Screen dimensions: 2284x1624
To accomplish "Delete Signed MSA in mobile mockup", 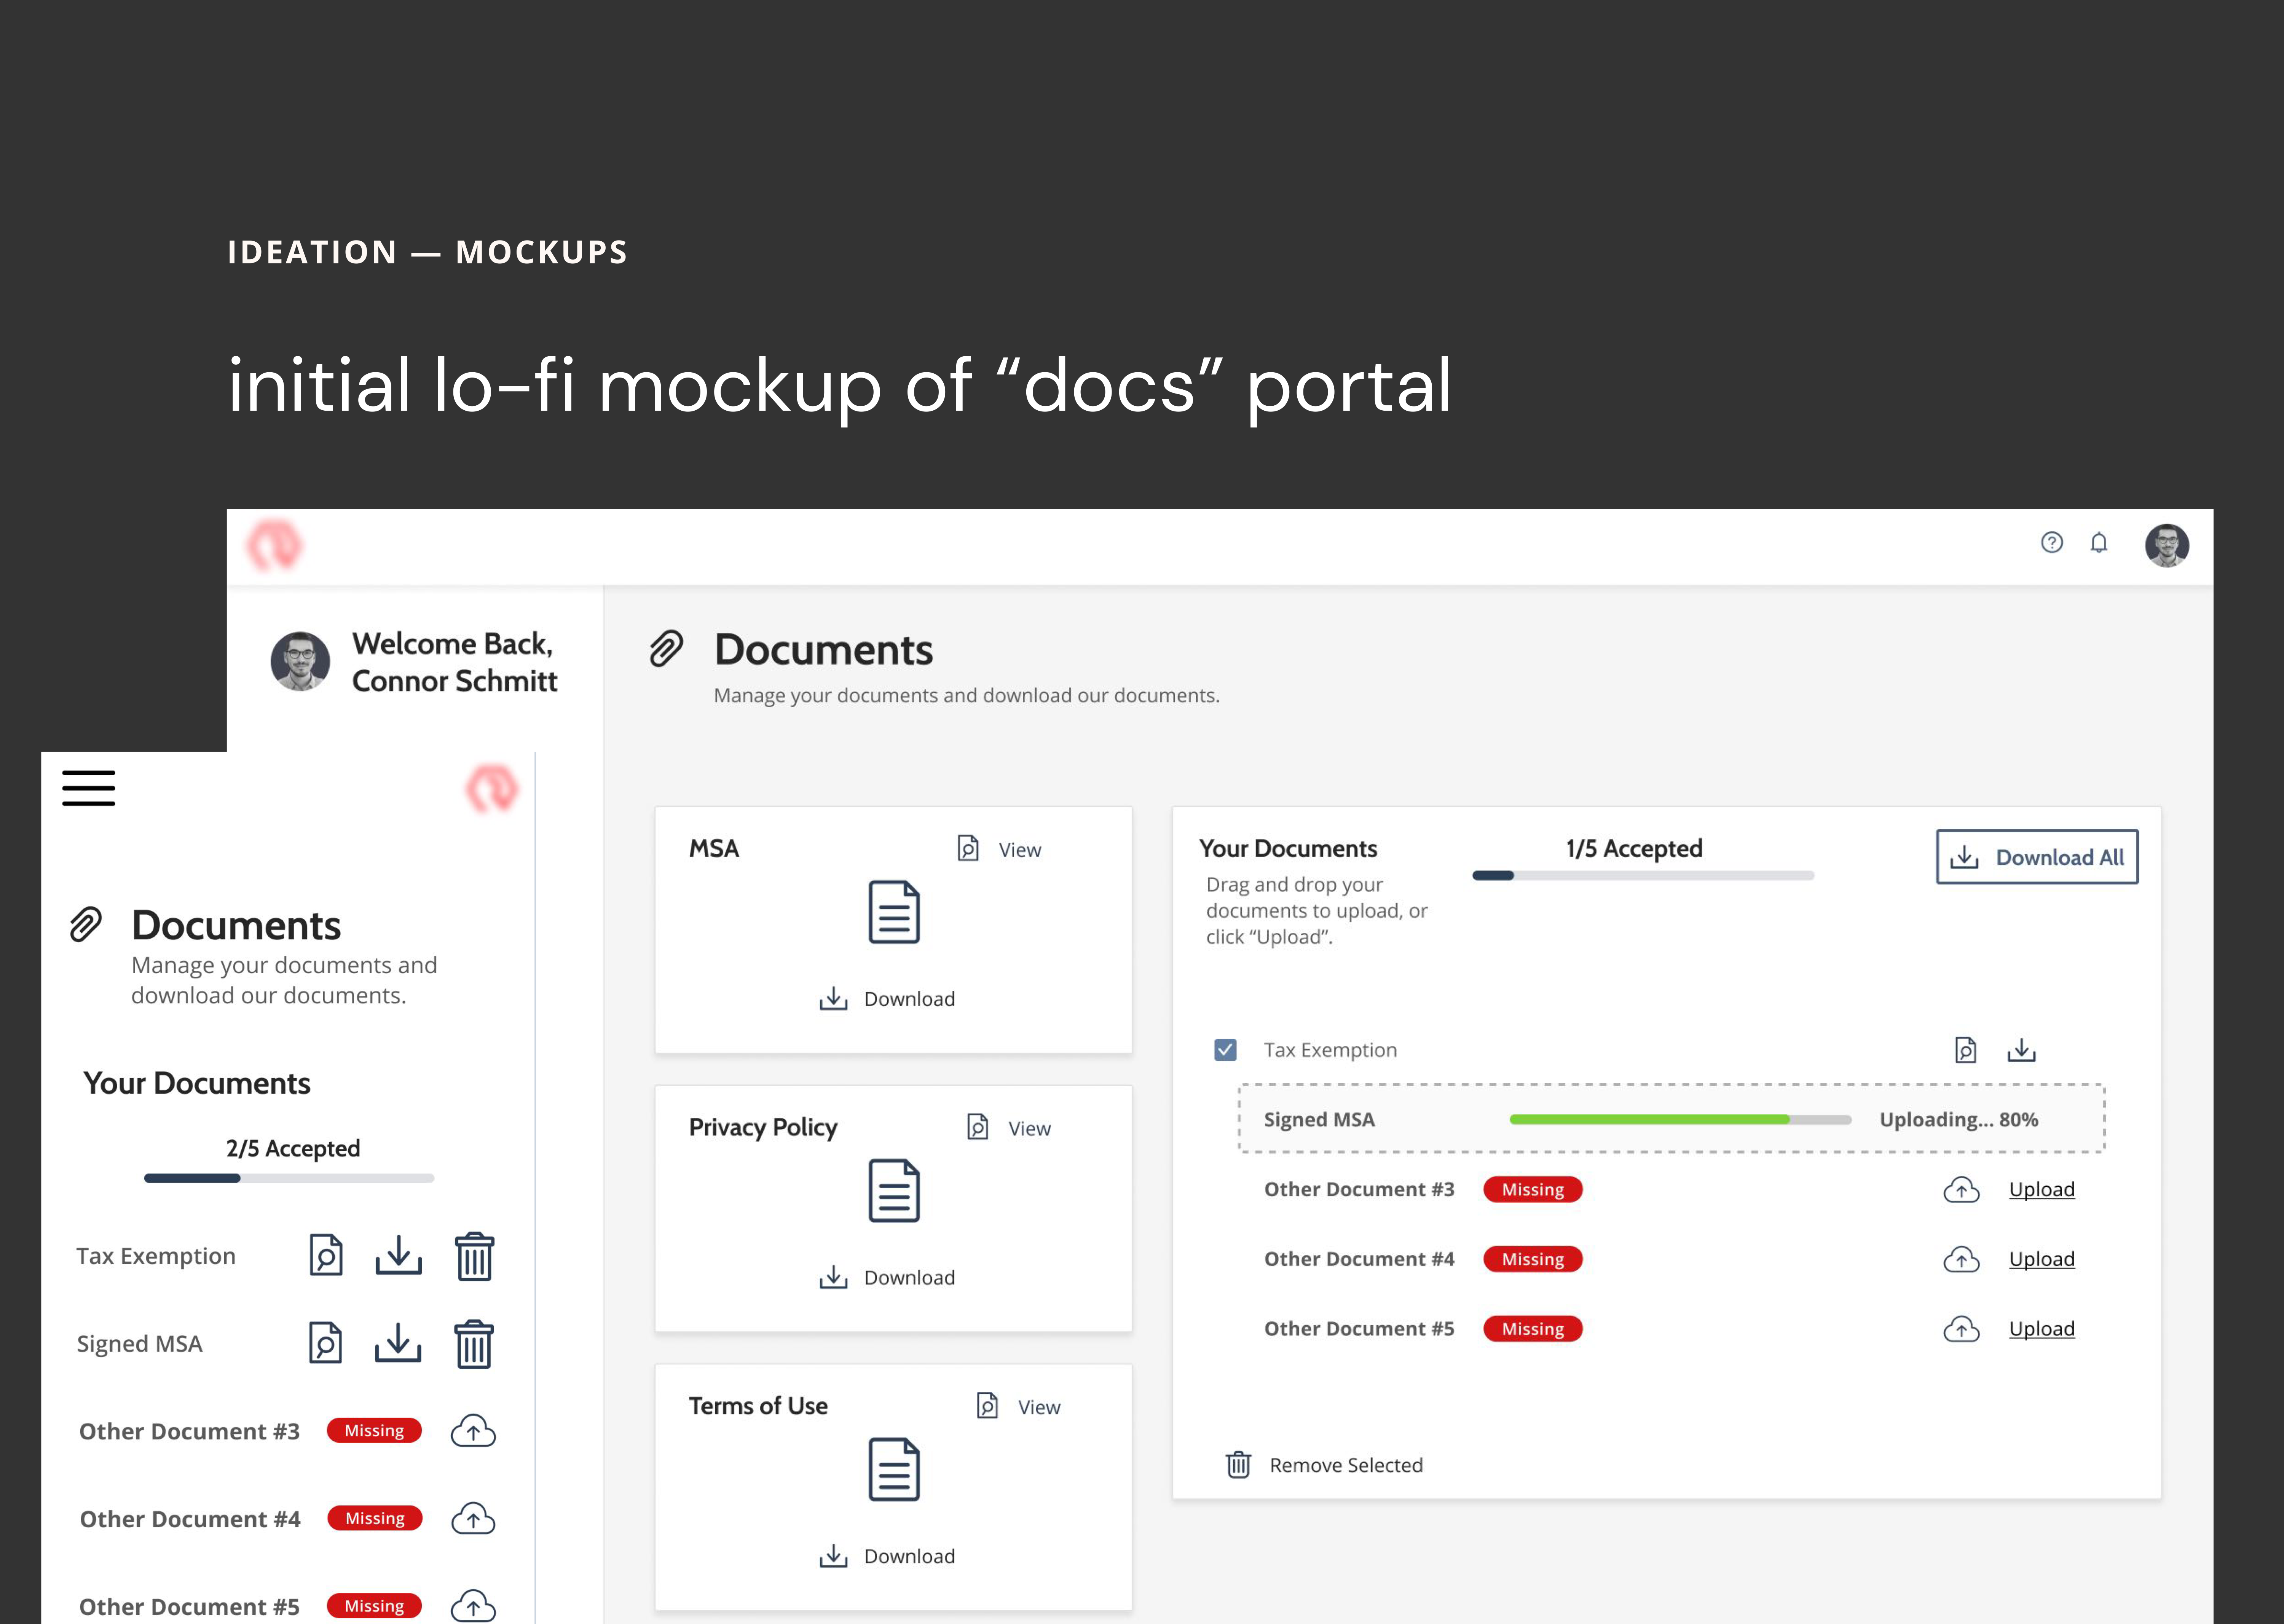I will point(474,1344).
